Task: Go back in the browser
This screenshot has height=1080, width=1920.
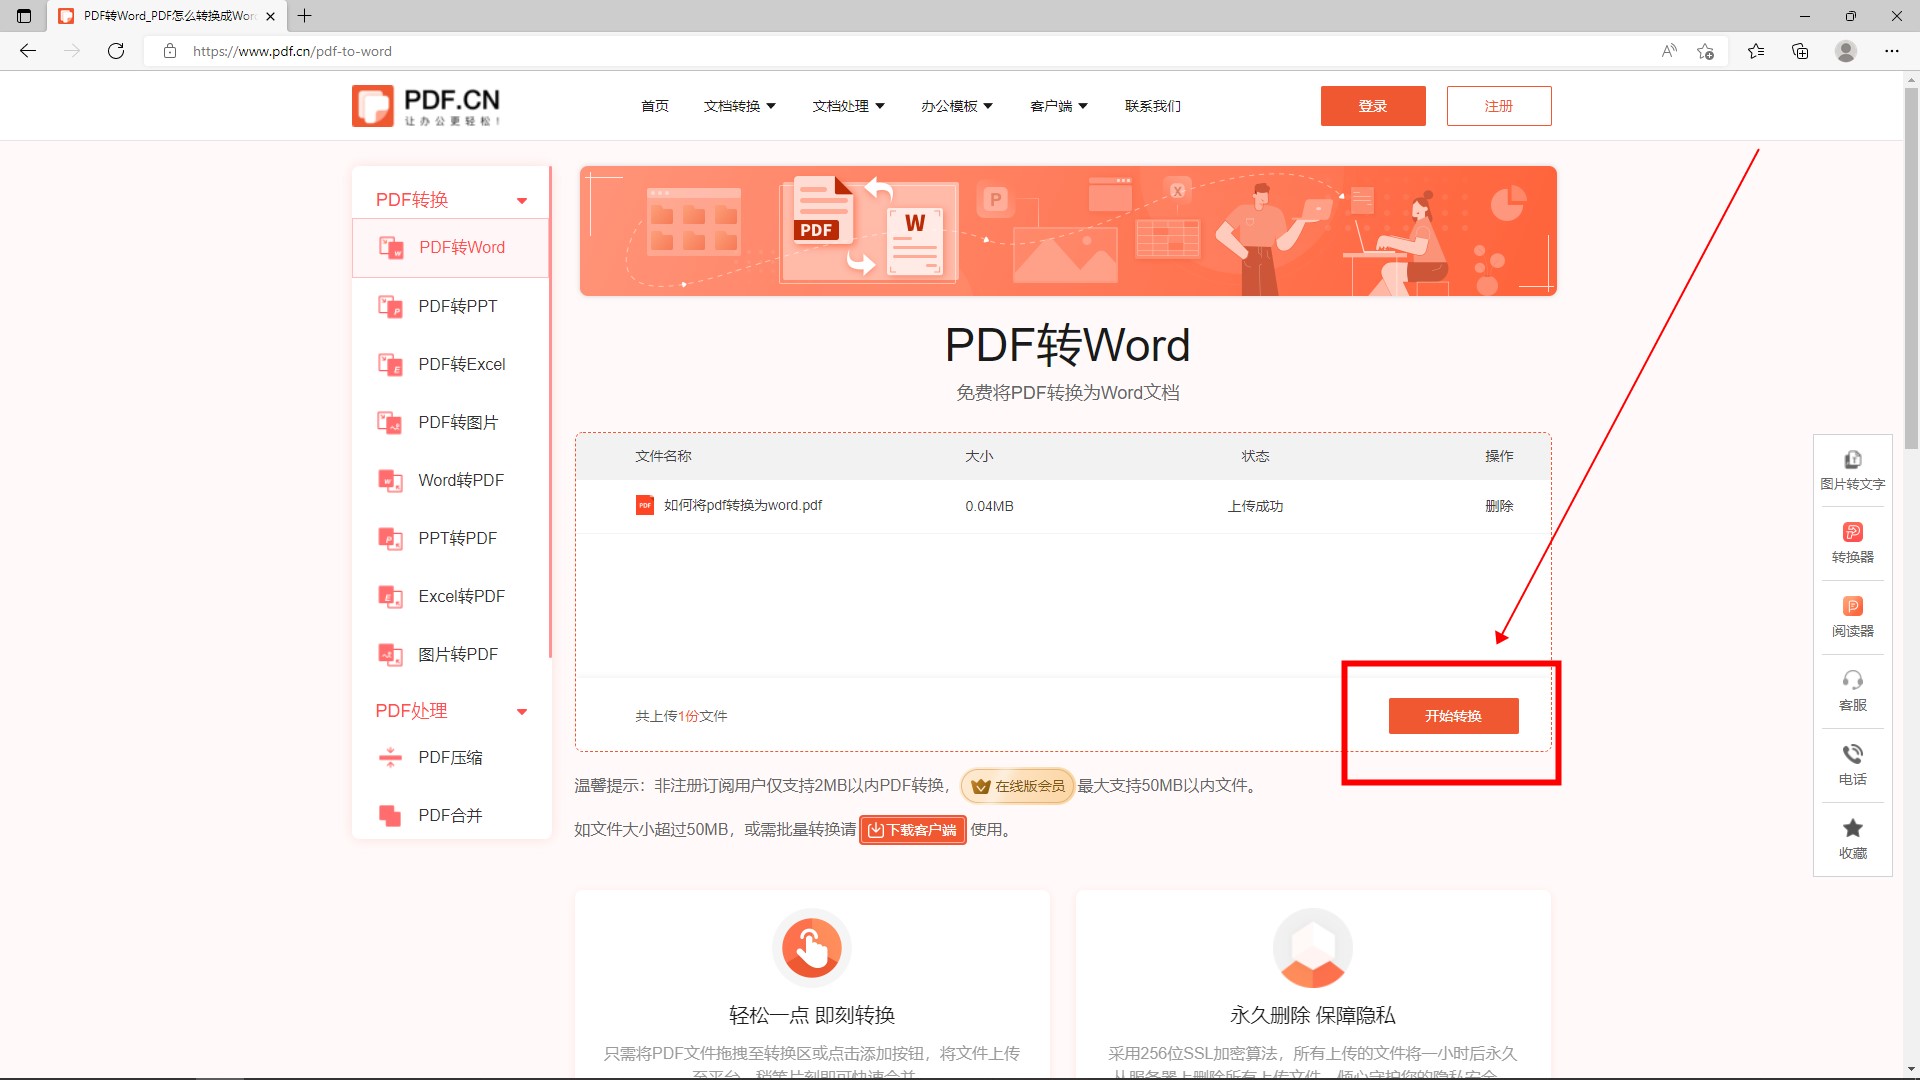Action: pos(28,51)
